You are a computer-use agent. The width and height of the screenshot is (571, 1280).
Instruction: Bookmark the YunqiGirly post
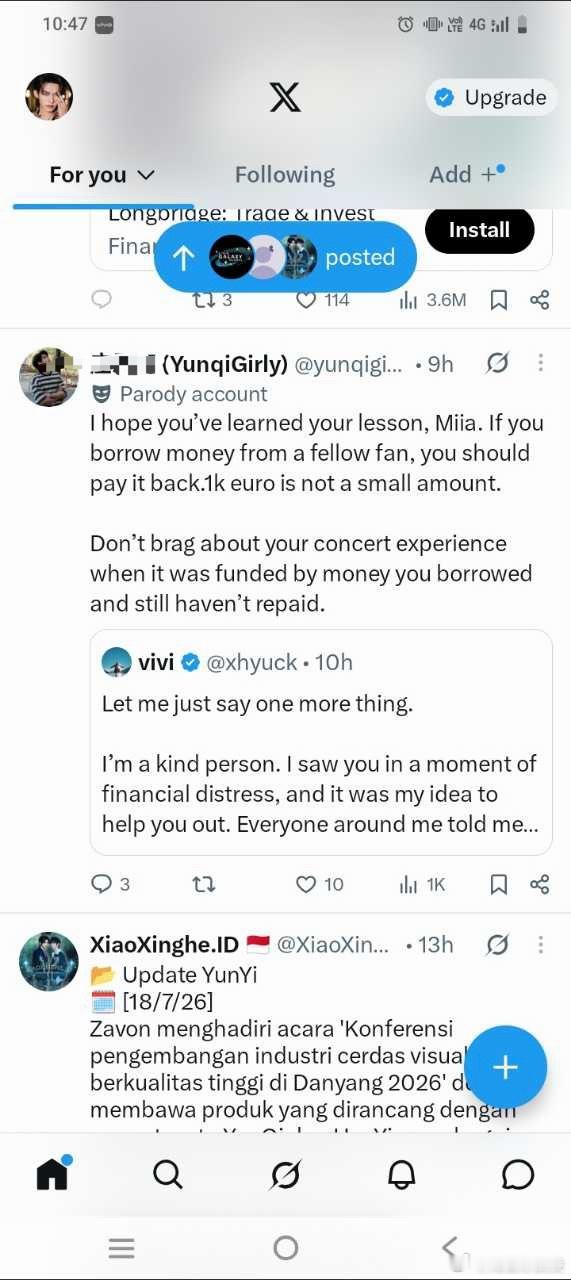click(499, 884)
